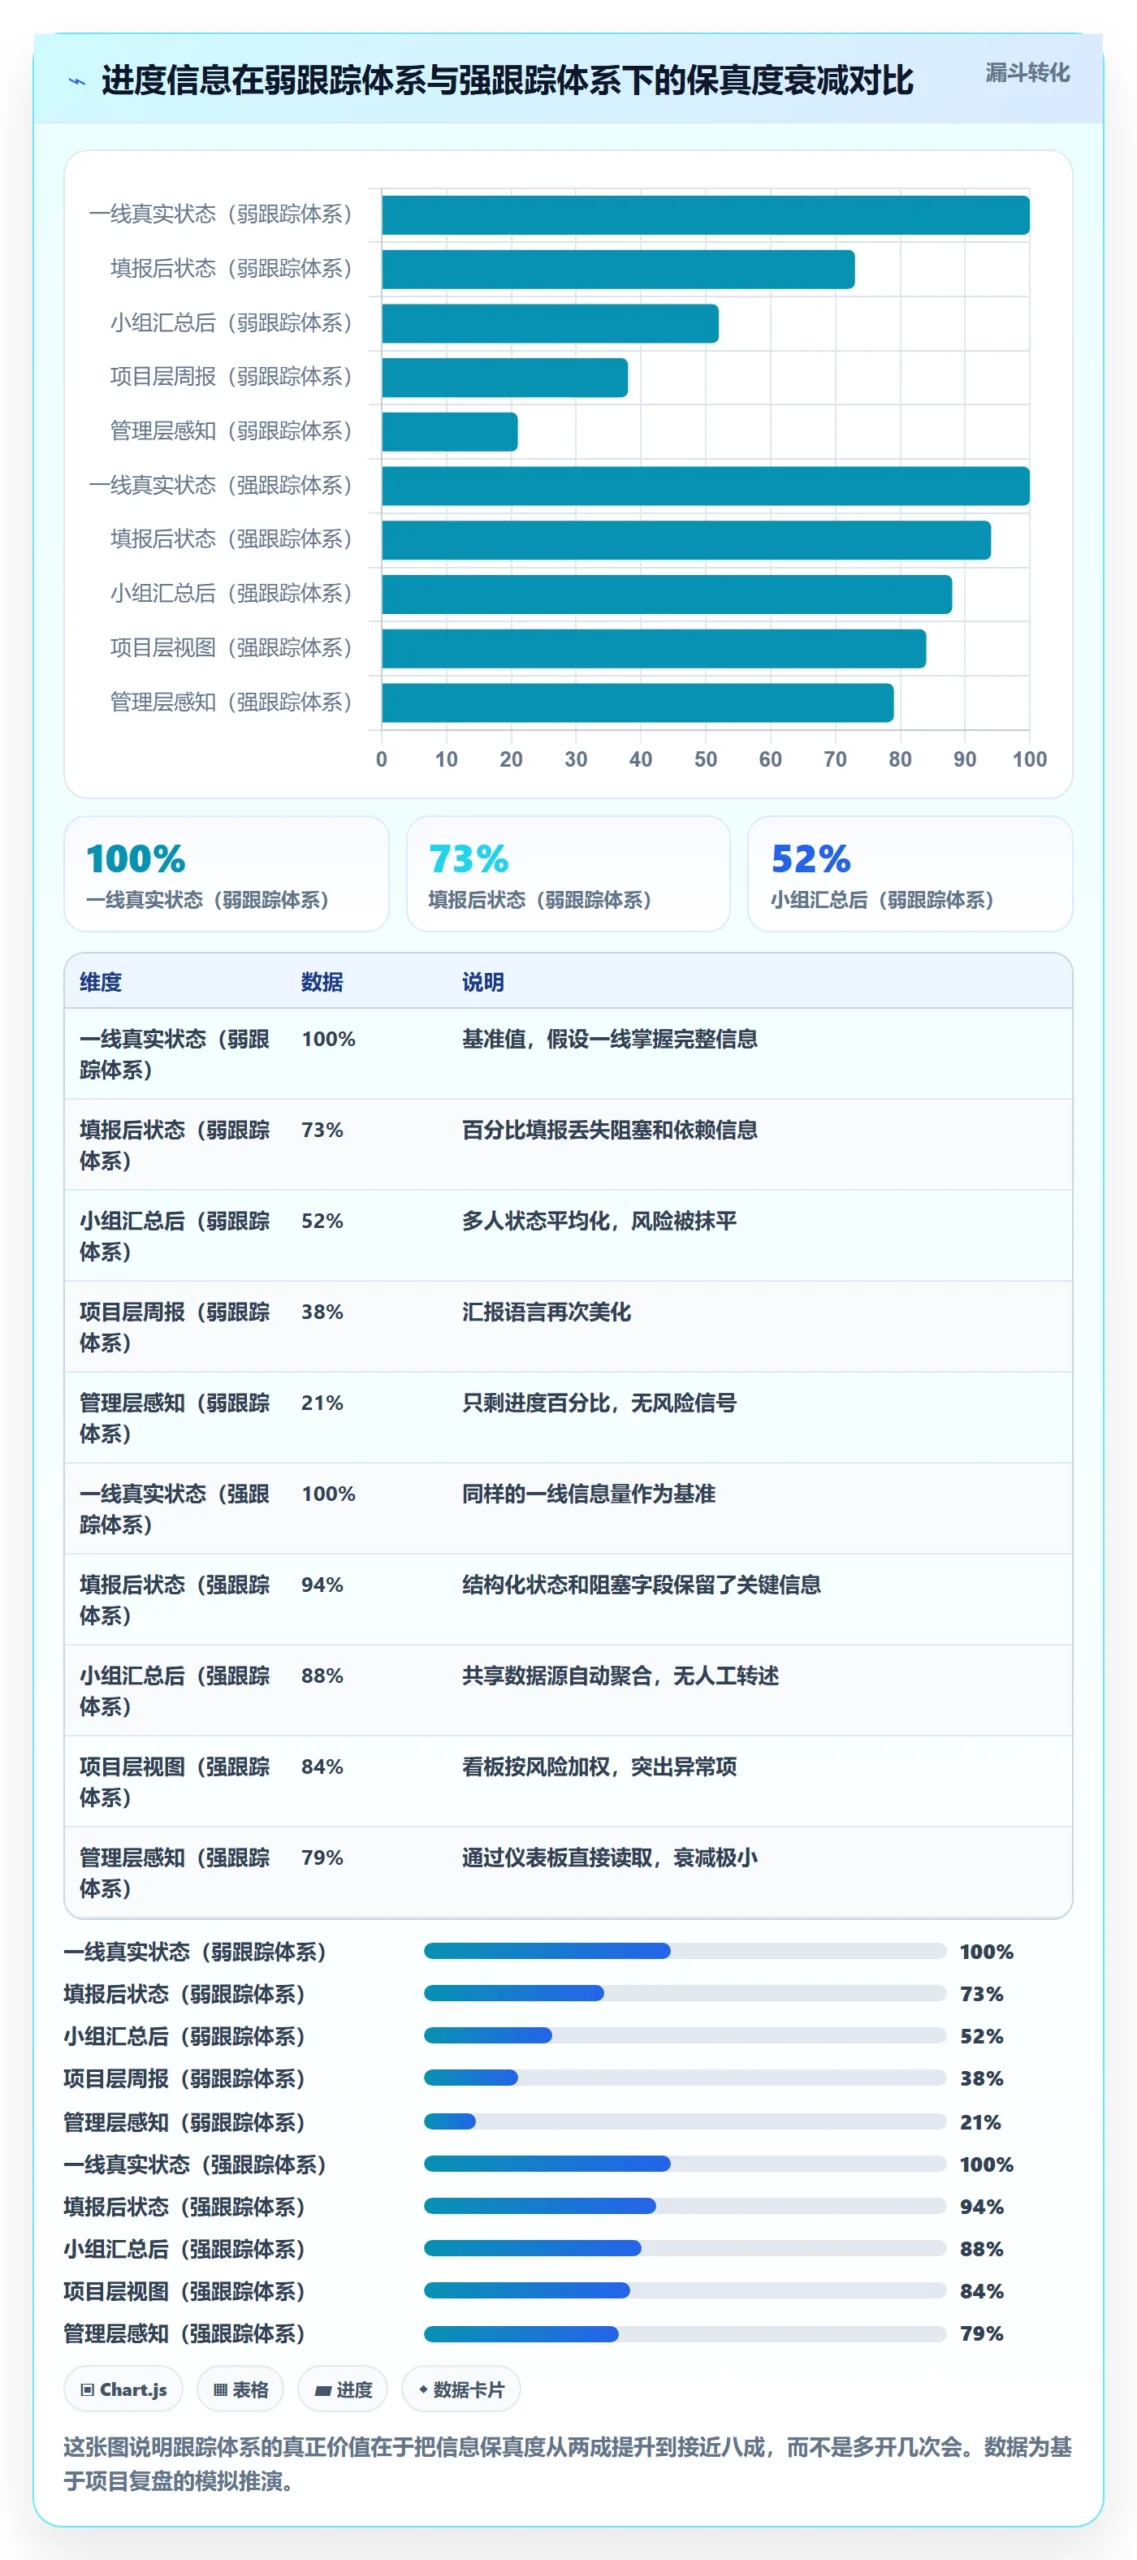The width and height of the screenshot is (1137, 2560).
Task: Select the 表格 chip
Action: (240, 2389)
